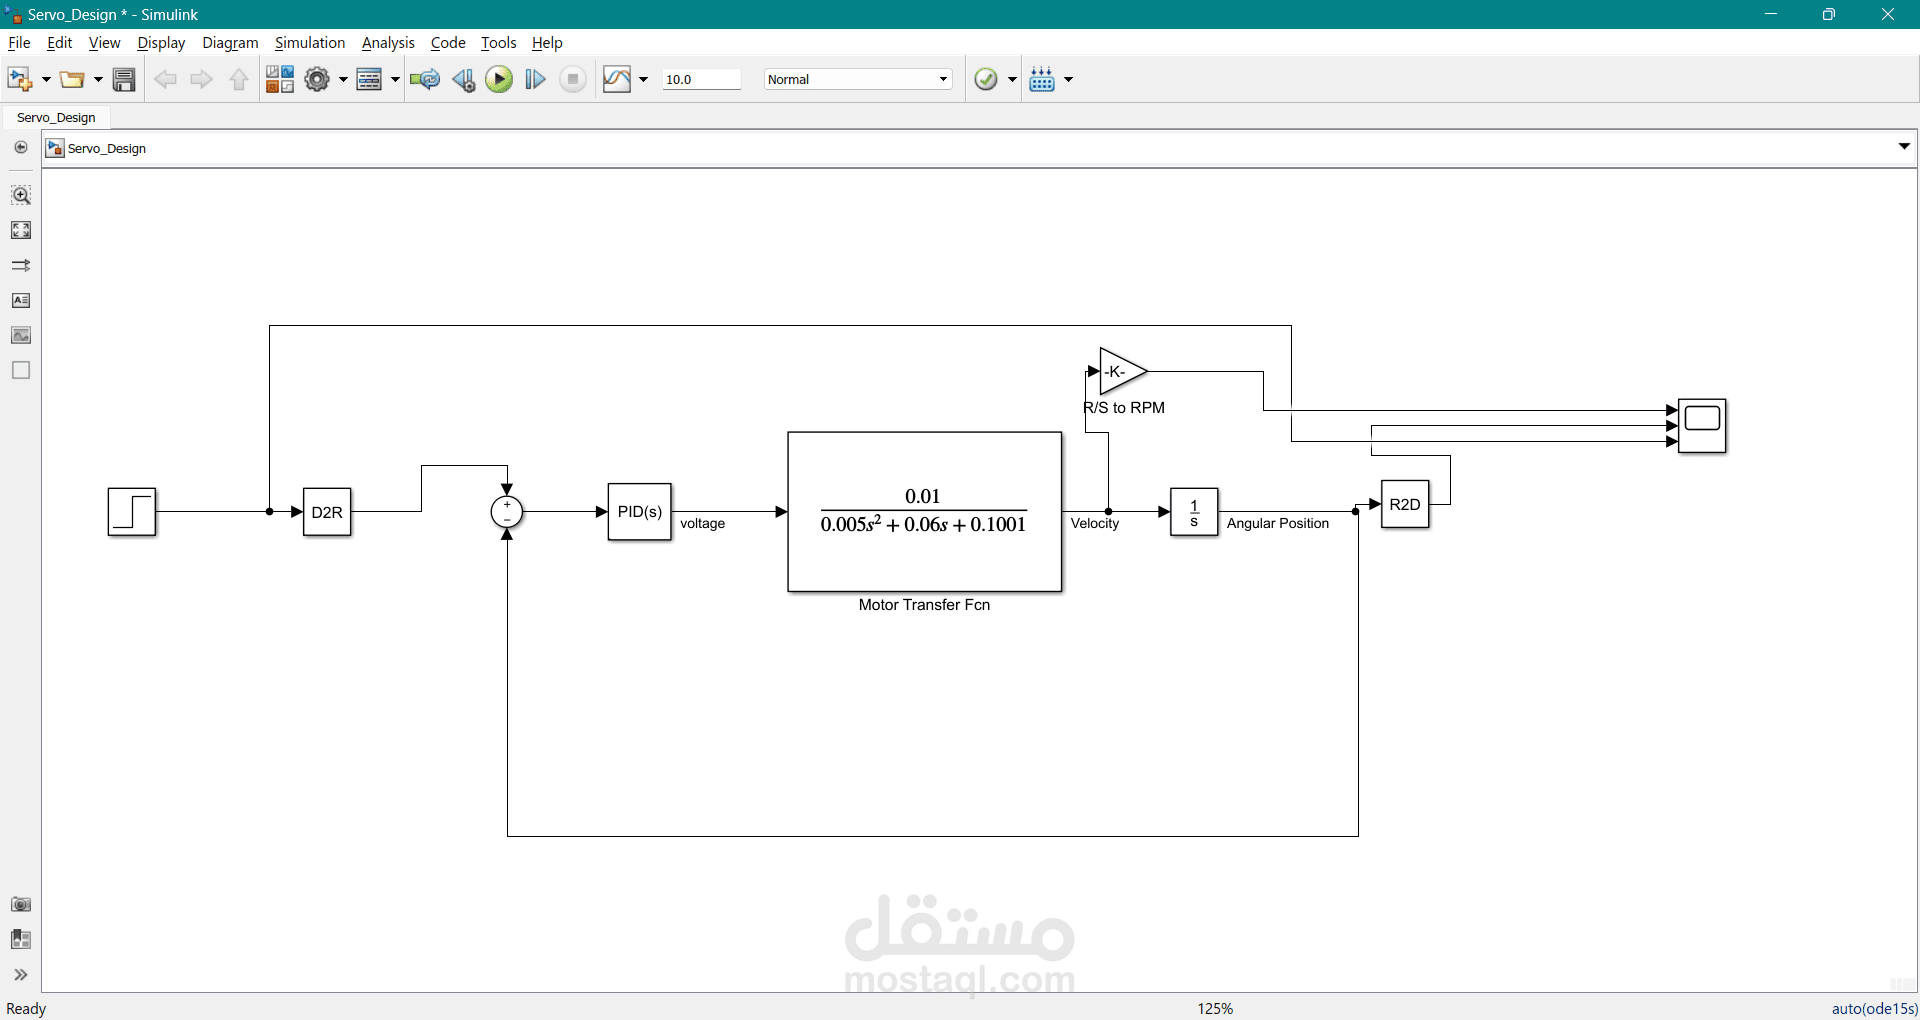This screenshot has height=1020, width=1920.
Task: Select the Servo_Design tab
Action: (56, 117)
